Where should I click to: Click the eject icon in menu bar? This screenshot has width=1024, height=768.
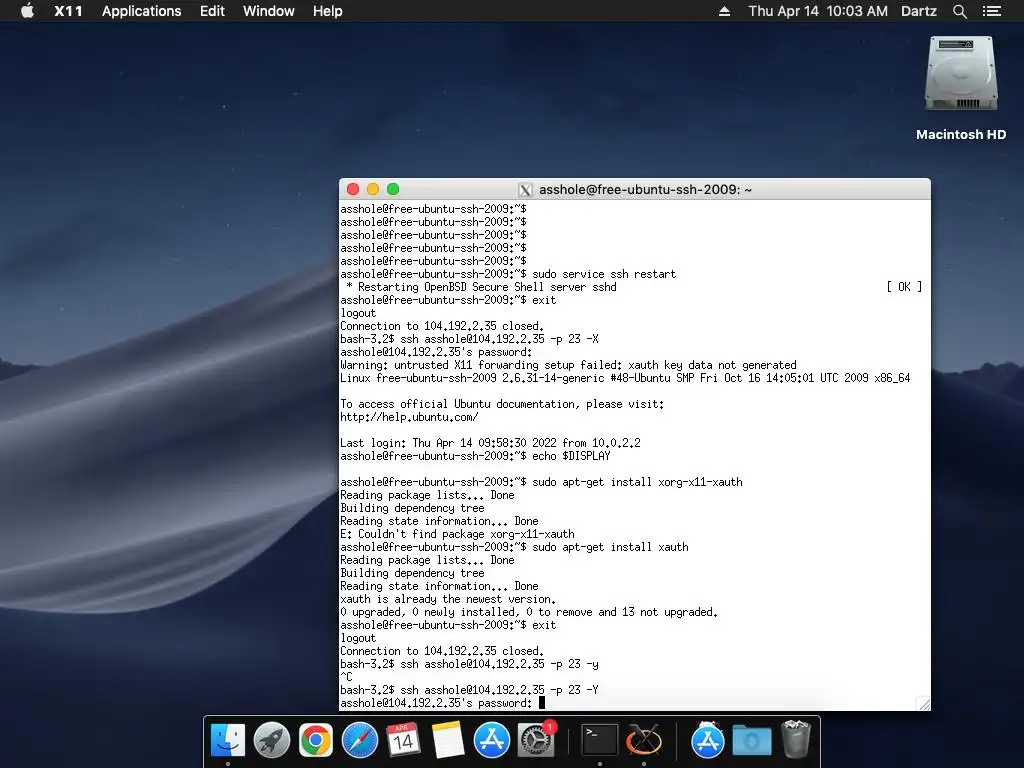click(x=724, y=11)
